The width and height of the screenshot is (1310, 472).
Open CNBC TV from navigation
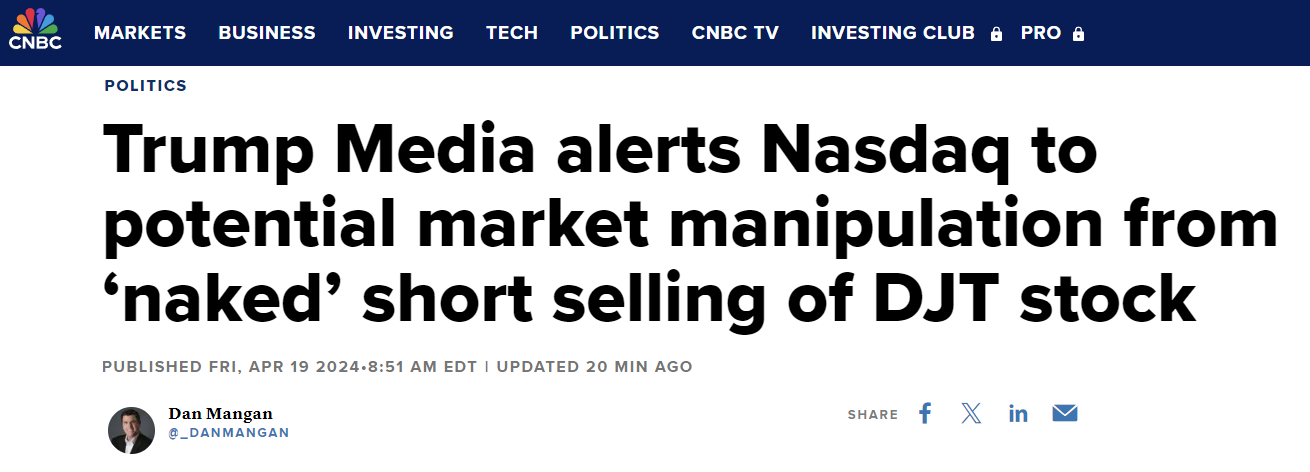(x=735, y=33)
